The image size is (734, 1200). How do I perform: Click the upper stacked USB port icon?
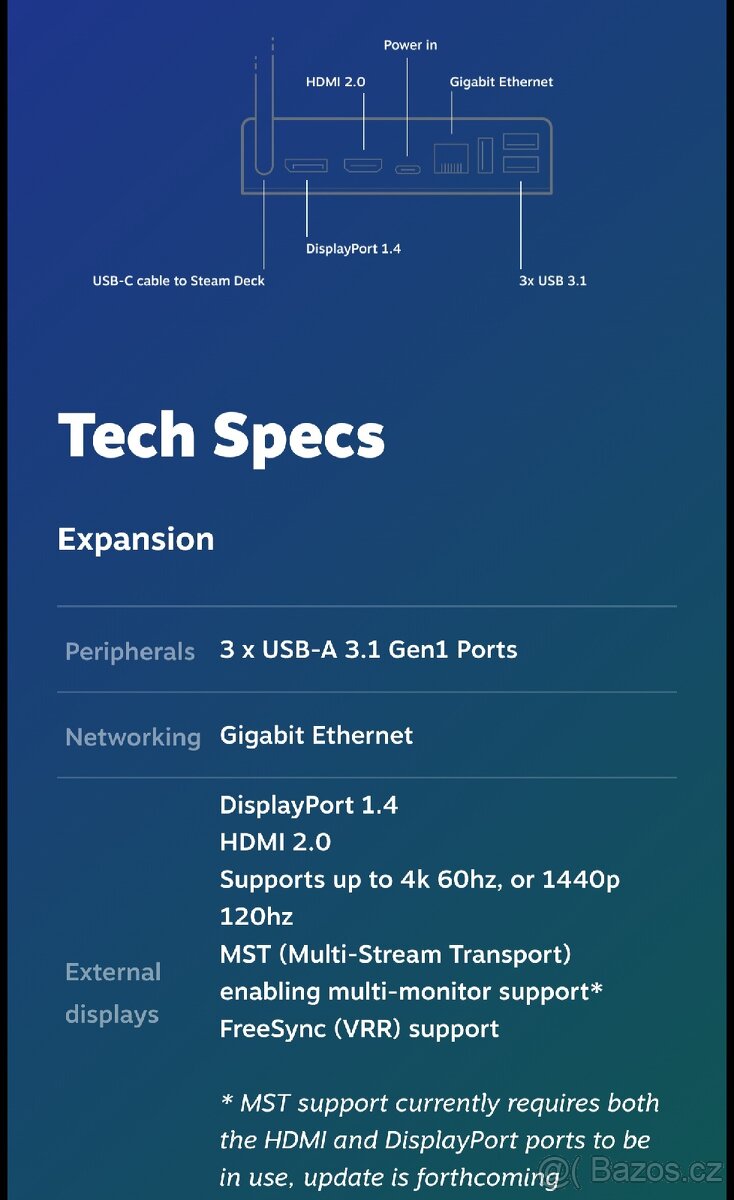(521, 142)
